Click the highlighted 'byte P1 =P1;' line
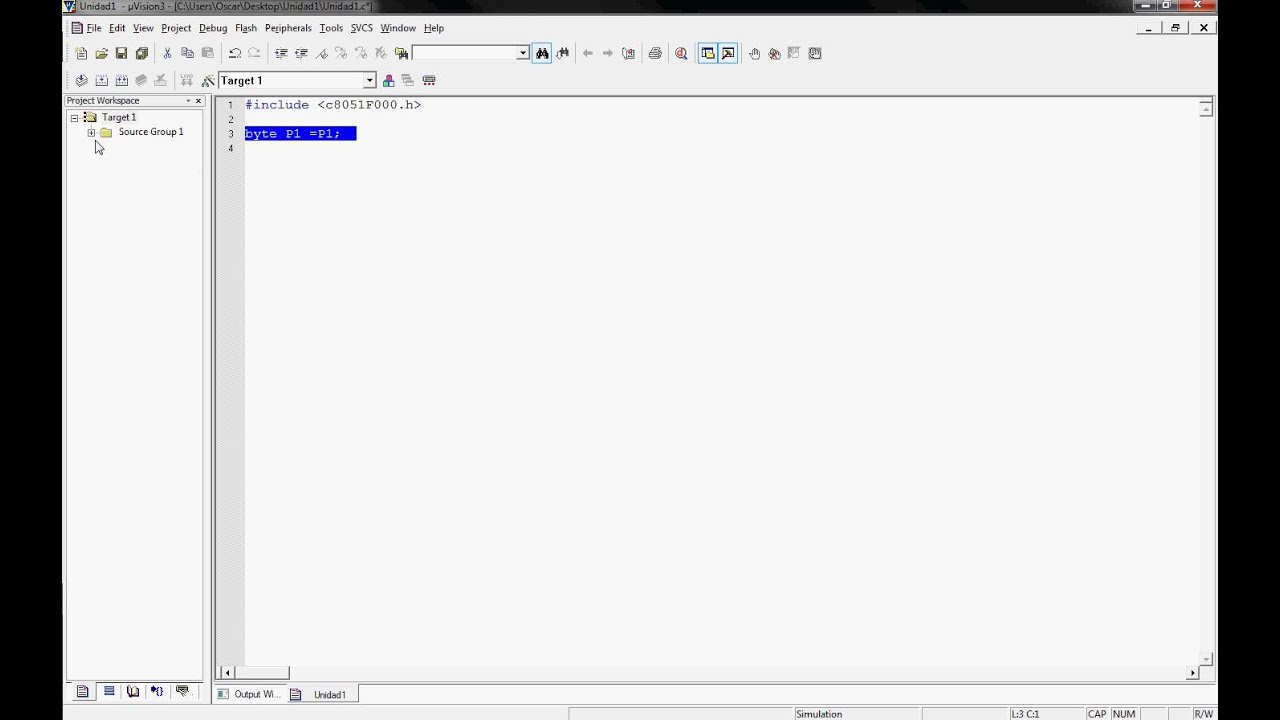The width and height of the screenshot is (1280, 720). coord(300,133)
